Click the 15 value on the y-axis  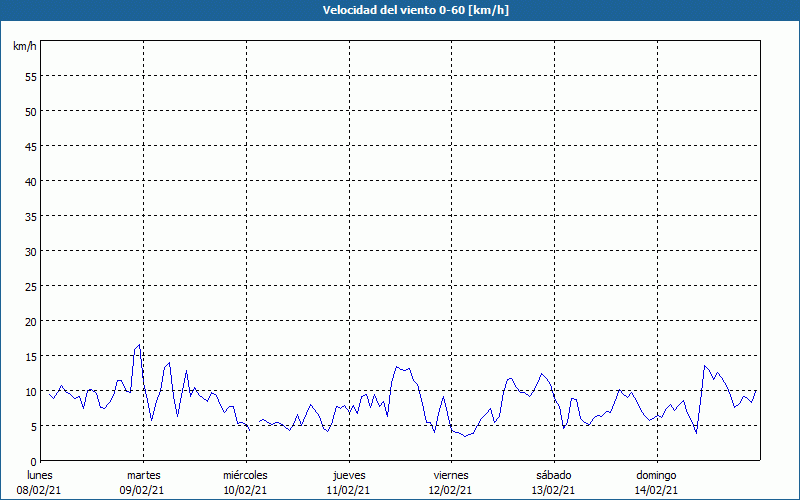[x=31, y=357]
